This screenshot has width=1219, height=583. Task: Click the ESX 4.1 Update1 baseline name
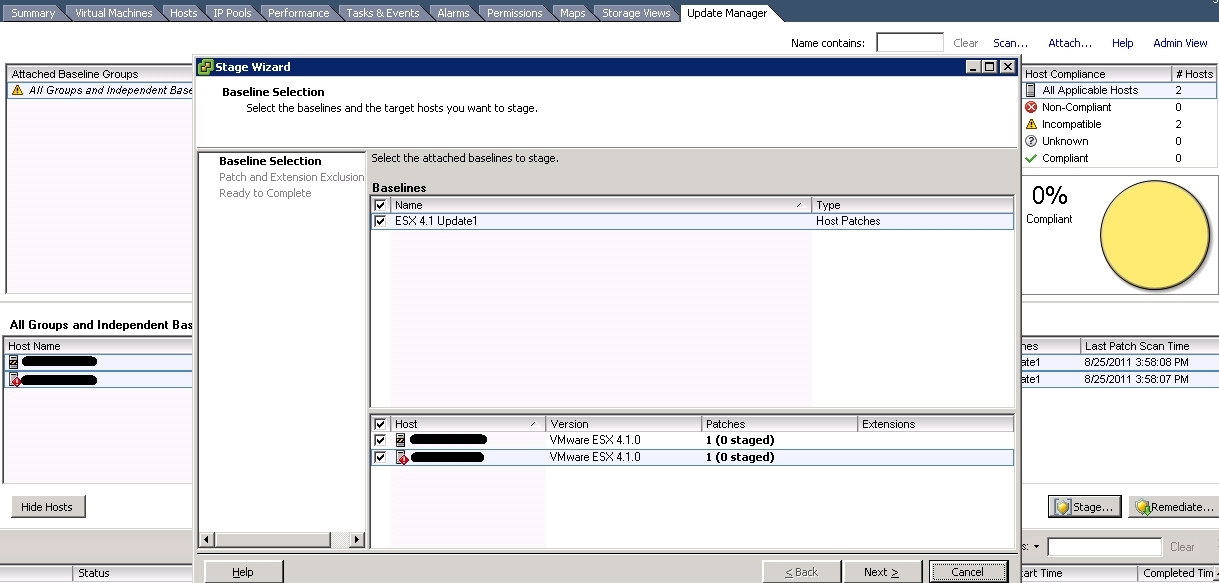436,221
